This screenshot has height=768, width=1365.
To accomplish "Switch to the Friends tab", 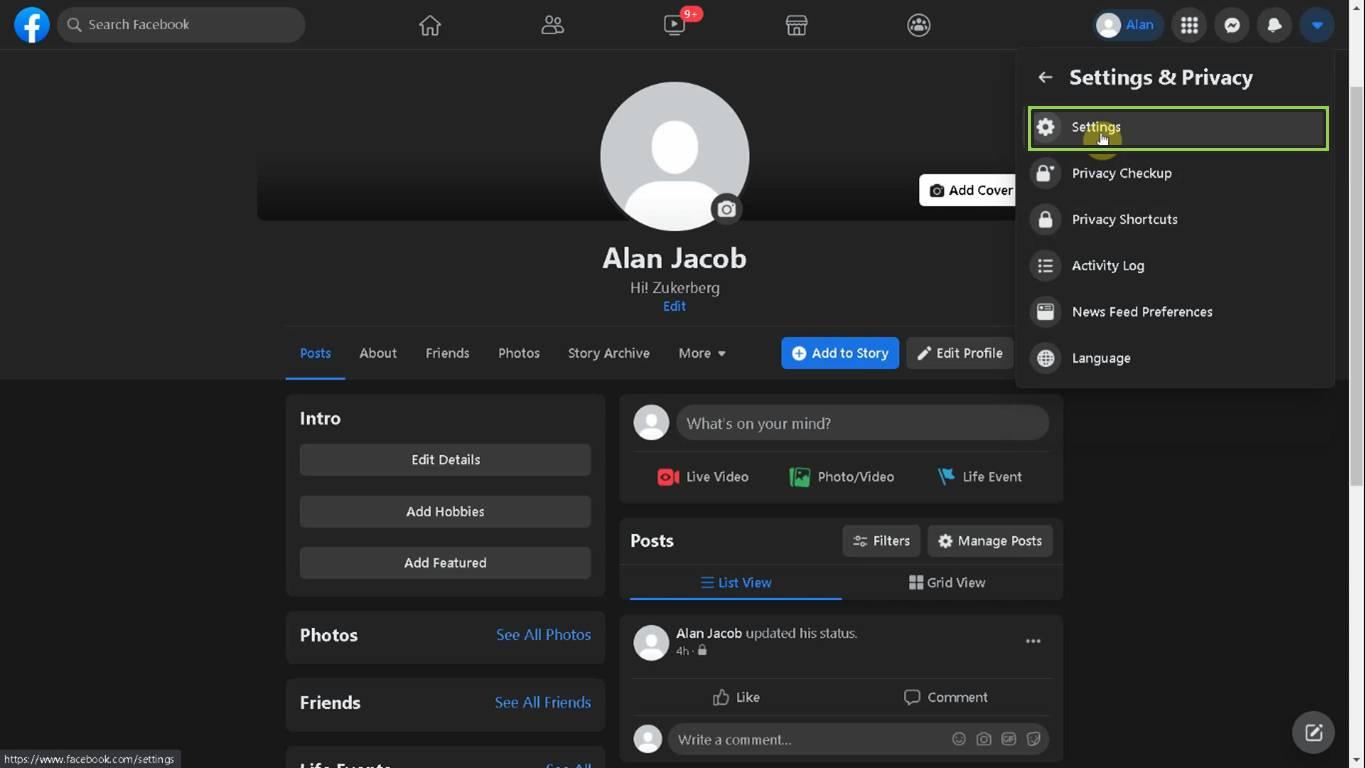I will pos(447,353).
